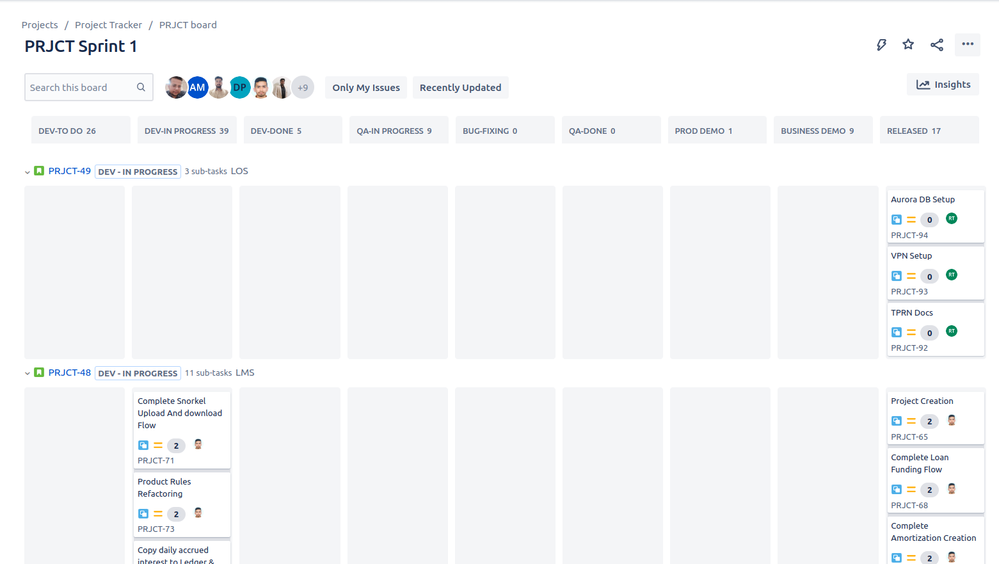Collapse the PRJCT-49 swimlane
This screenshot has width=999, height=564.
27,172
